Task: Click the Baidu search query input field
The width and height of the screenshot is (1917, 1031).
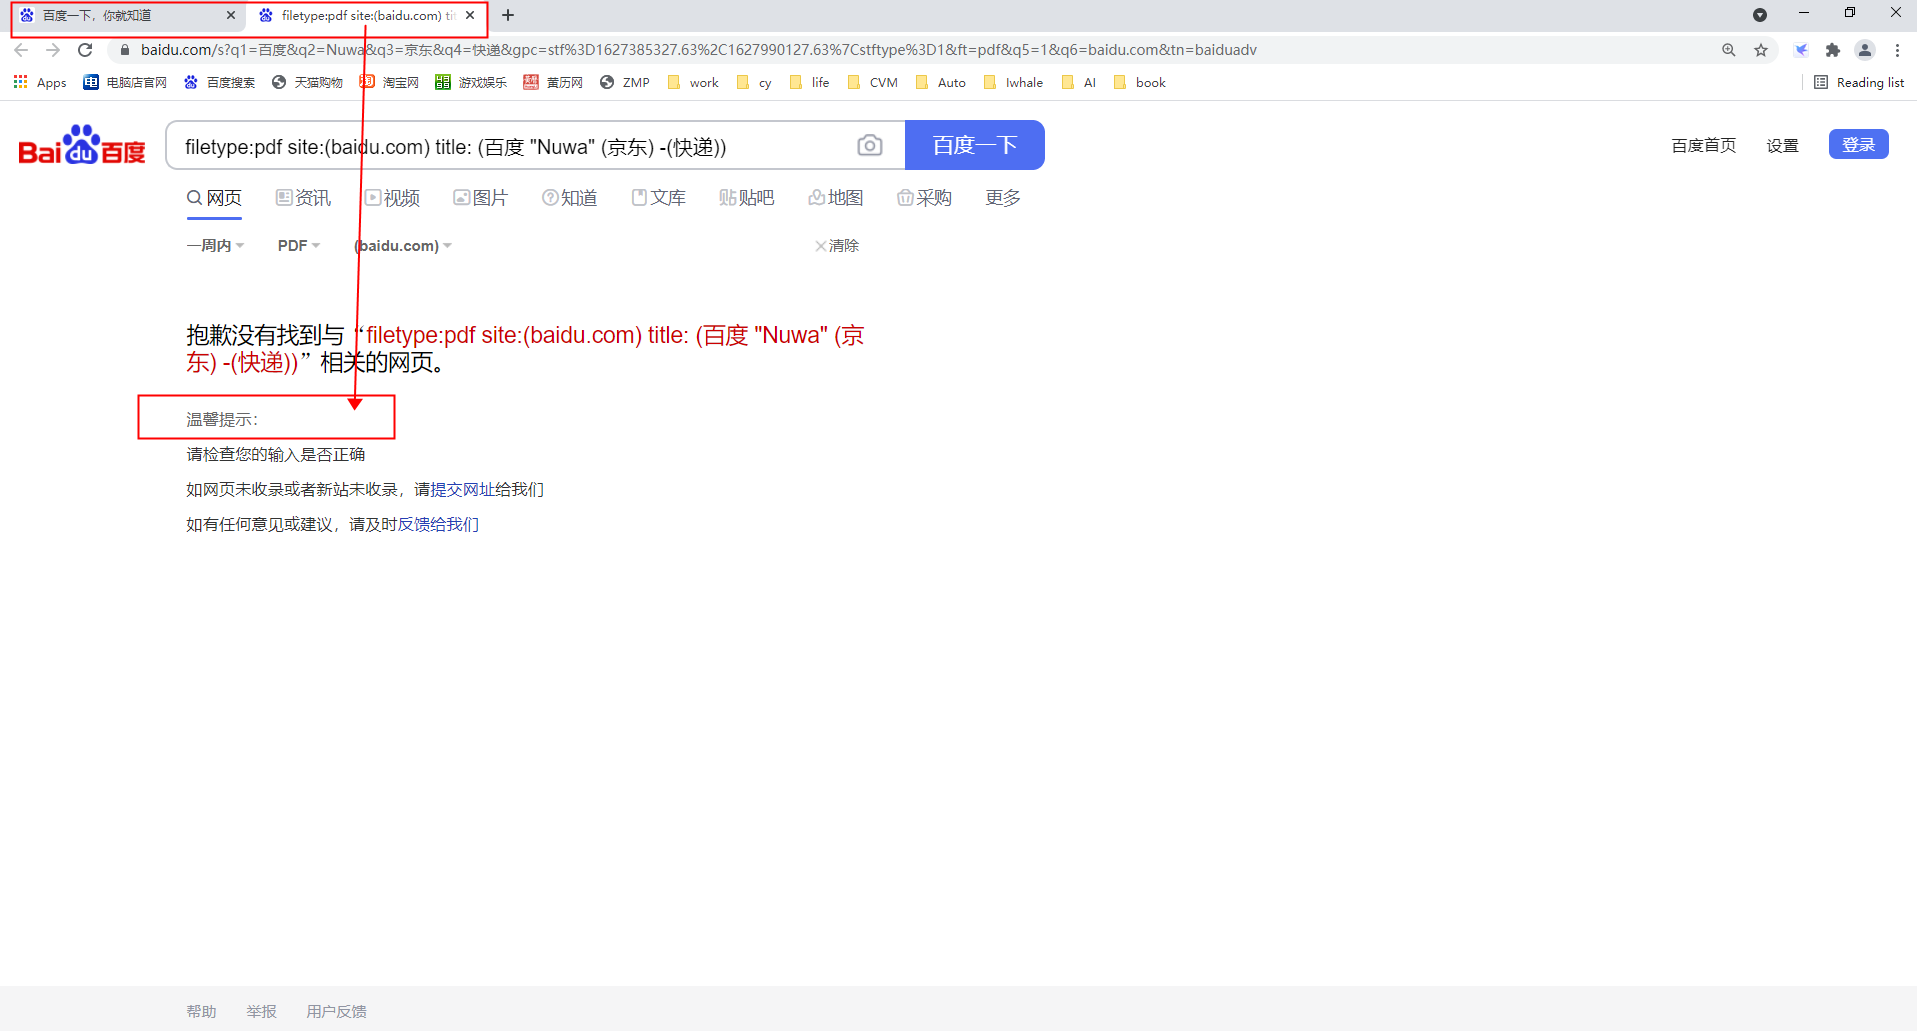Action: 510,147
